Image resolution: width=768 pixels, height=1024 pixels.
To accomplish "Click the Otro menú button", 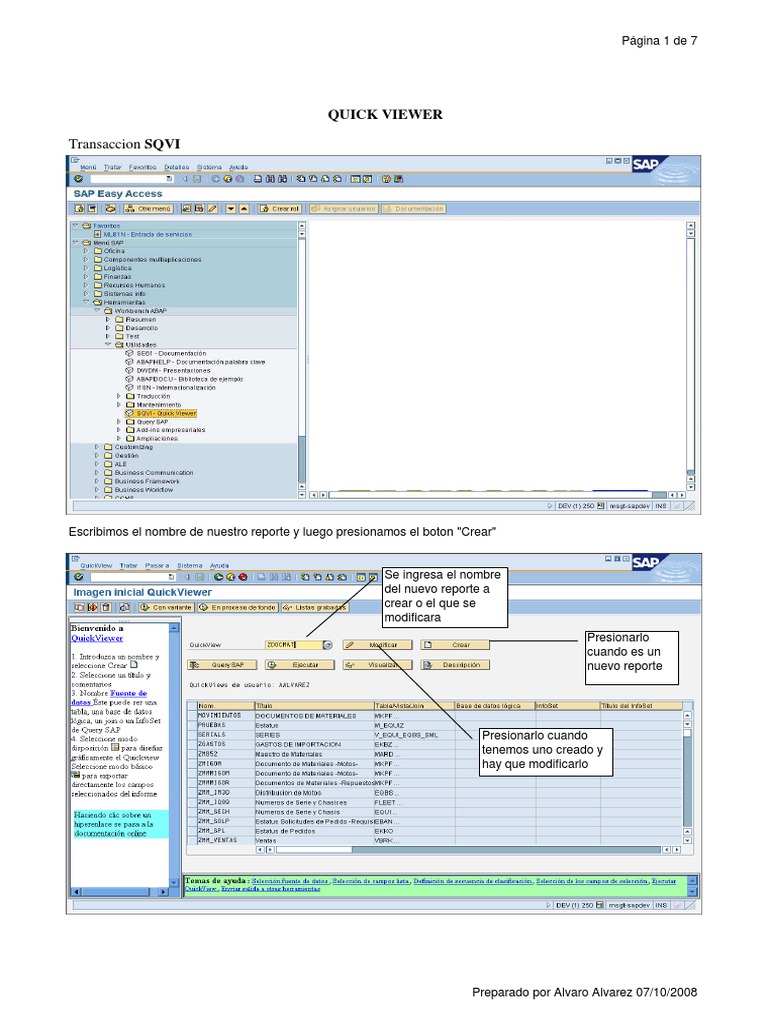I will click(148, 208).
